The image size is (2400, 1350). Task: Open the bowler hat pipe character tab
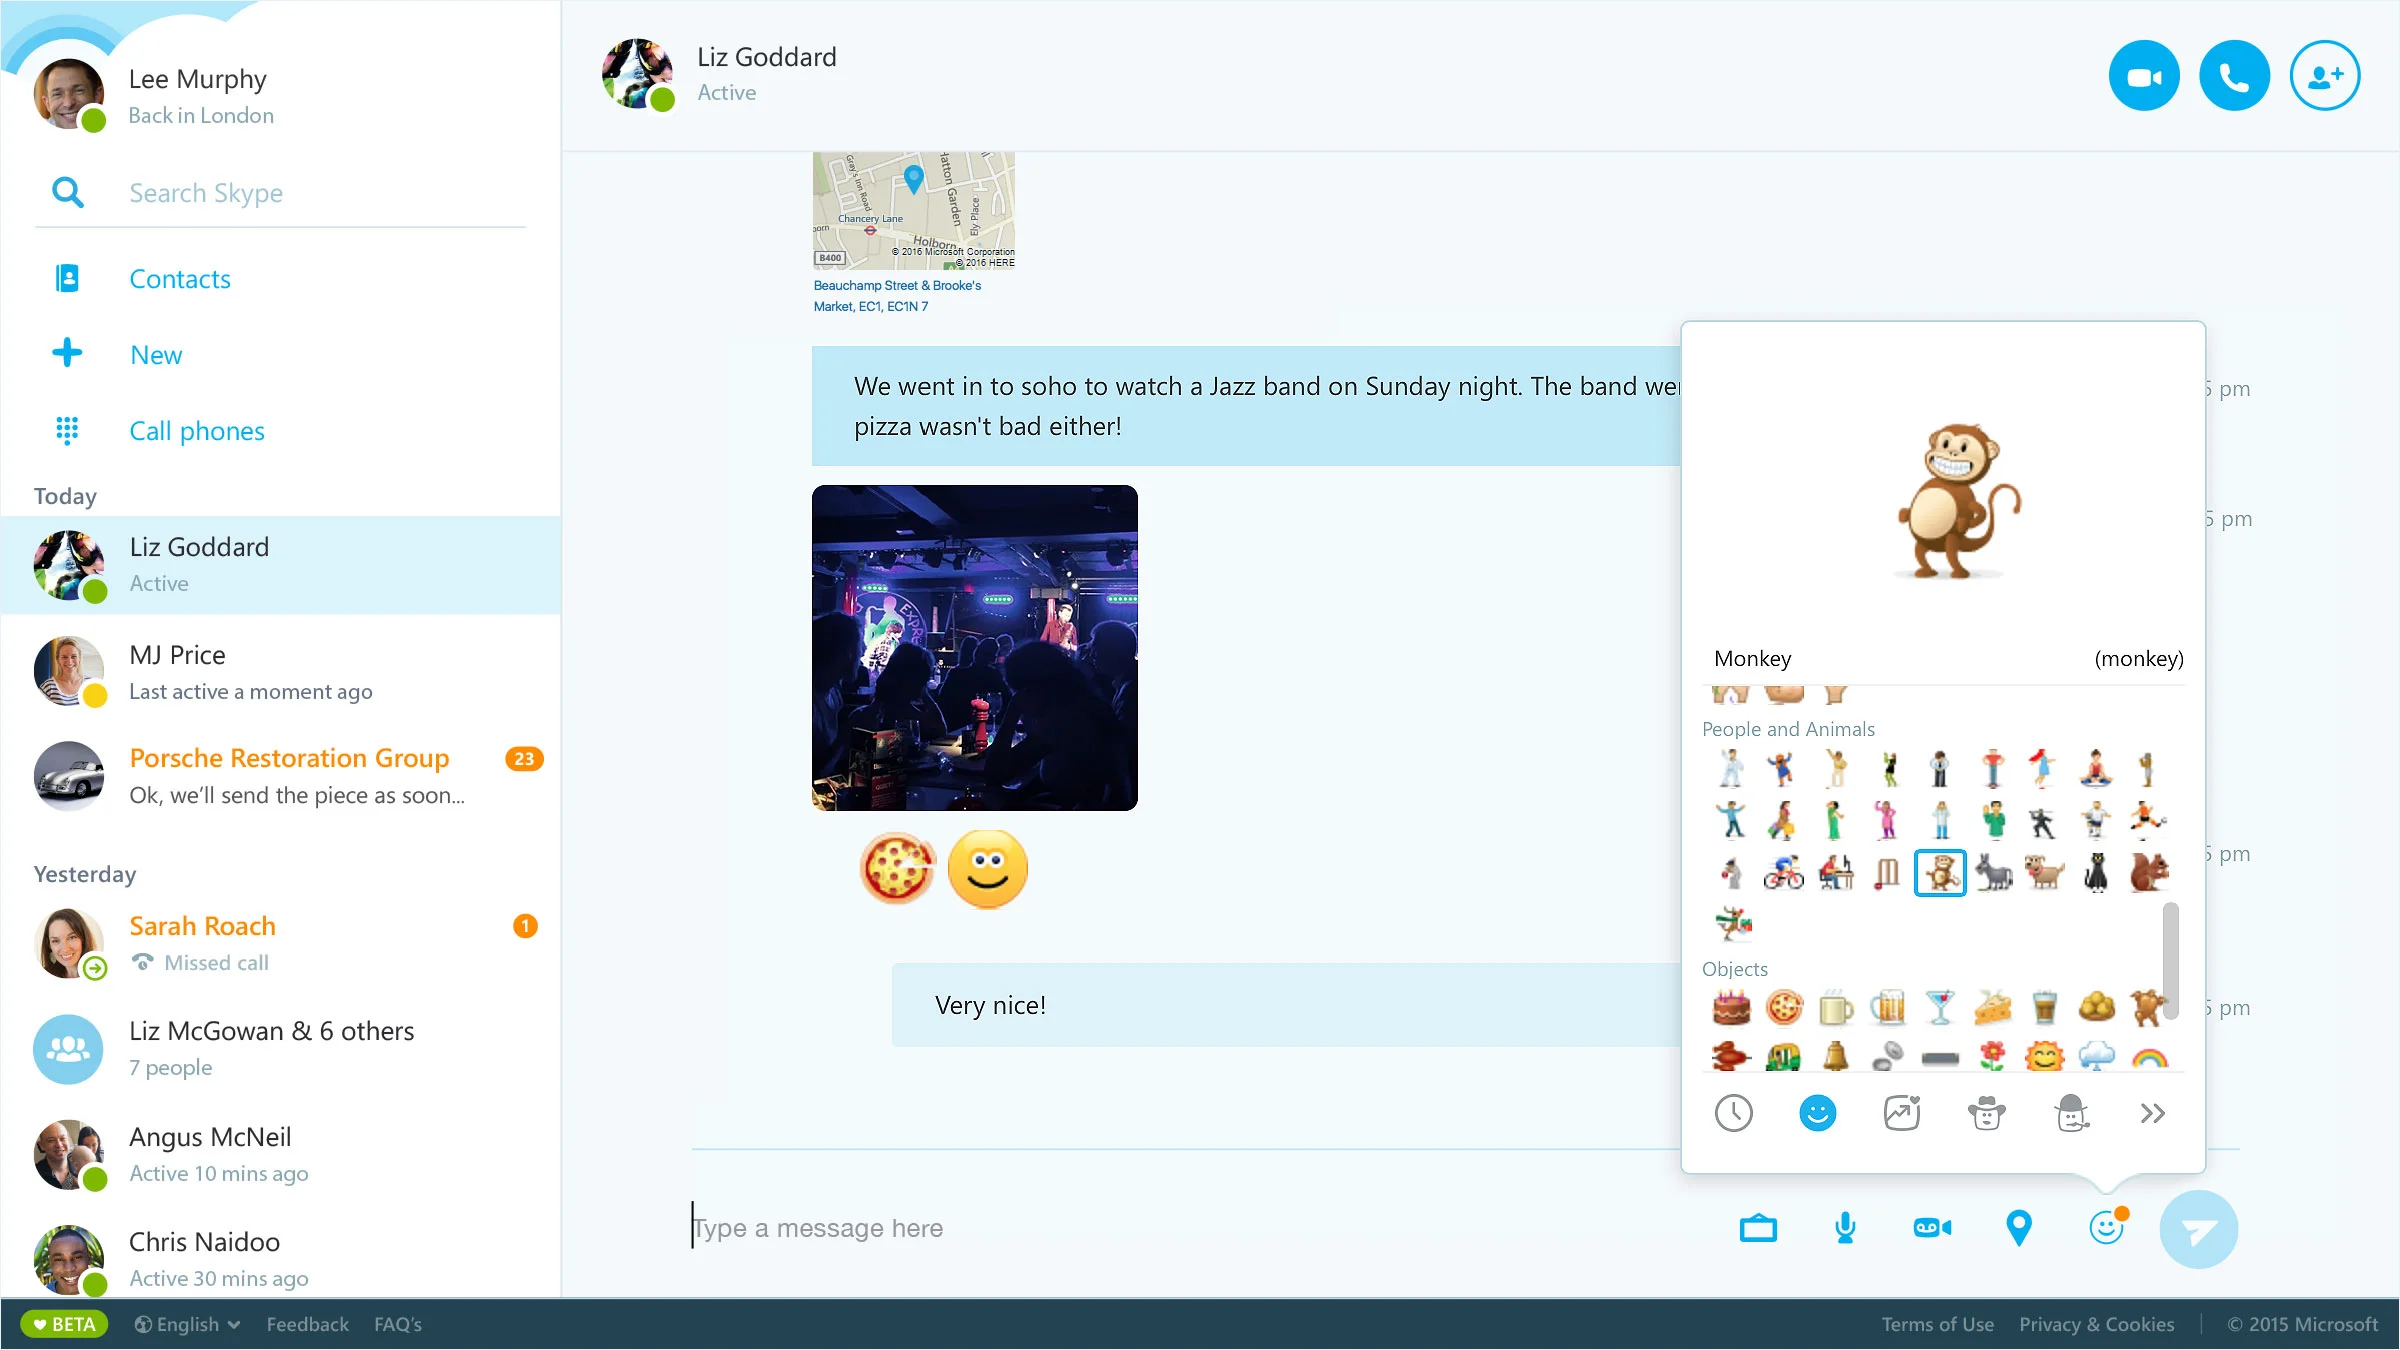tap(2071, 1113)
